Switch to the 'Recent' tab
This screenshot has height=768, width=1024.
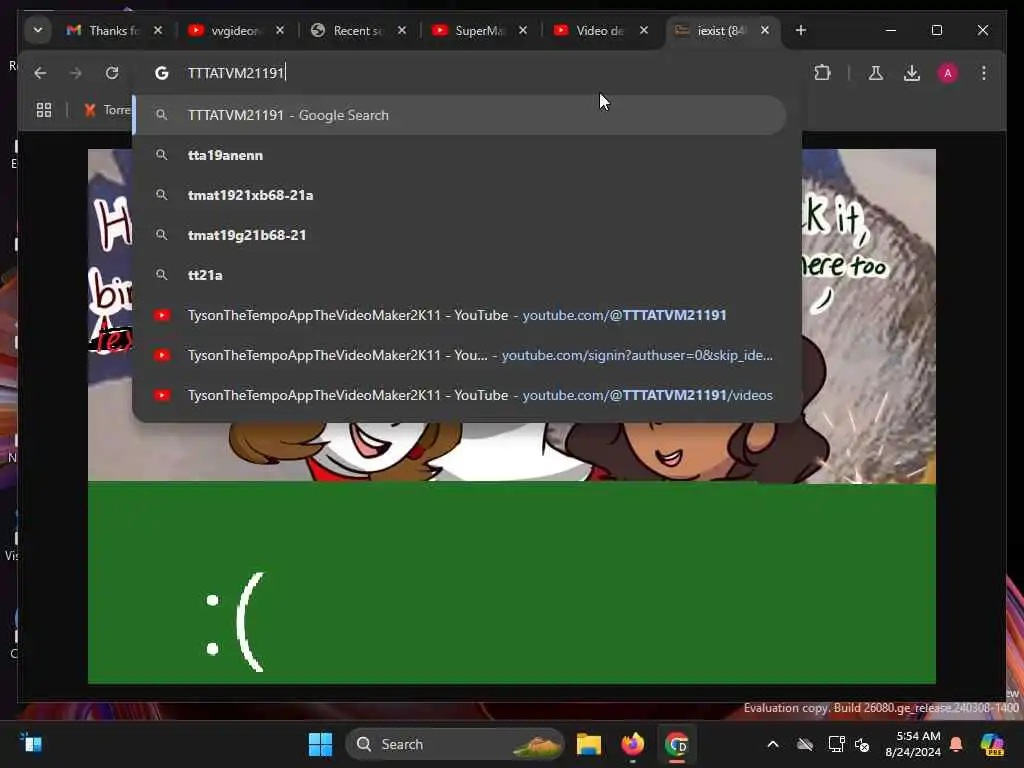pyautogui.click(x=347, y=30)
